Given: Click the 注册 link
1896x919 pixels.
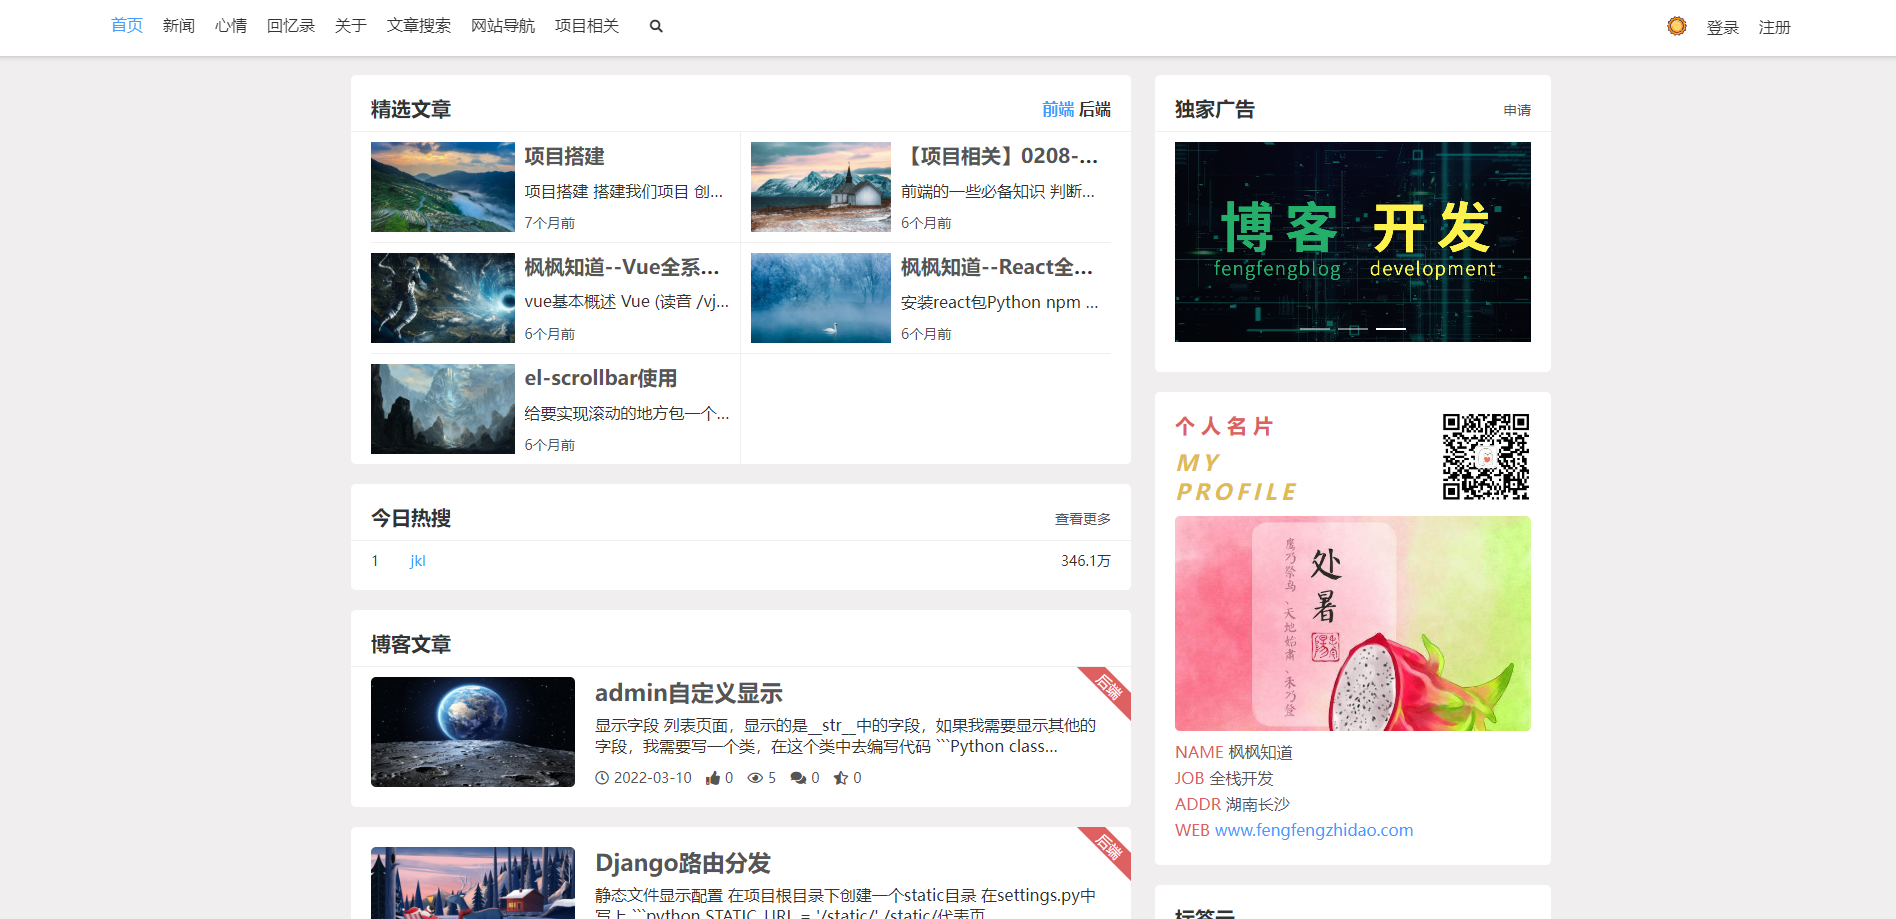Looking at the screenshot, I should 1775,28.
